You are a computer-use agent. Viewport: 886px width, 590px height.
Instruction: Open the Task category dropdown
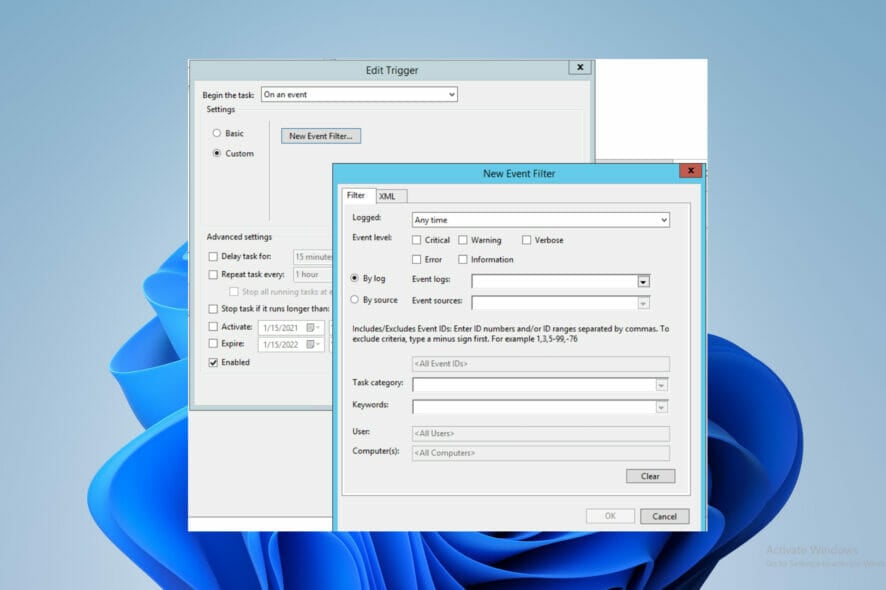661,384
